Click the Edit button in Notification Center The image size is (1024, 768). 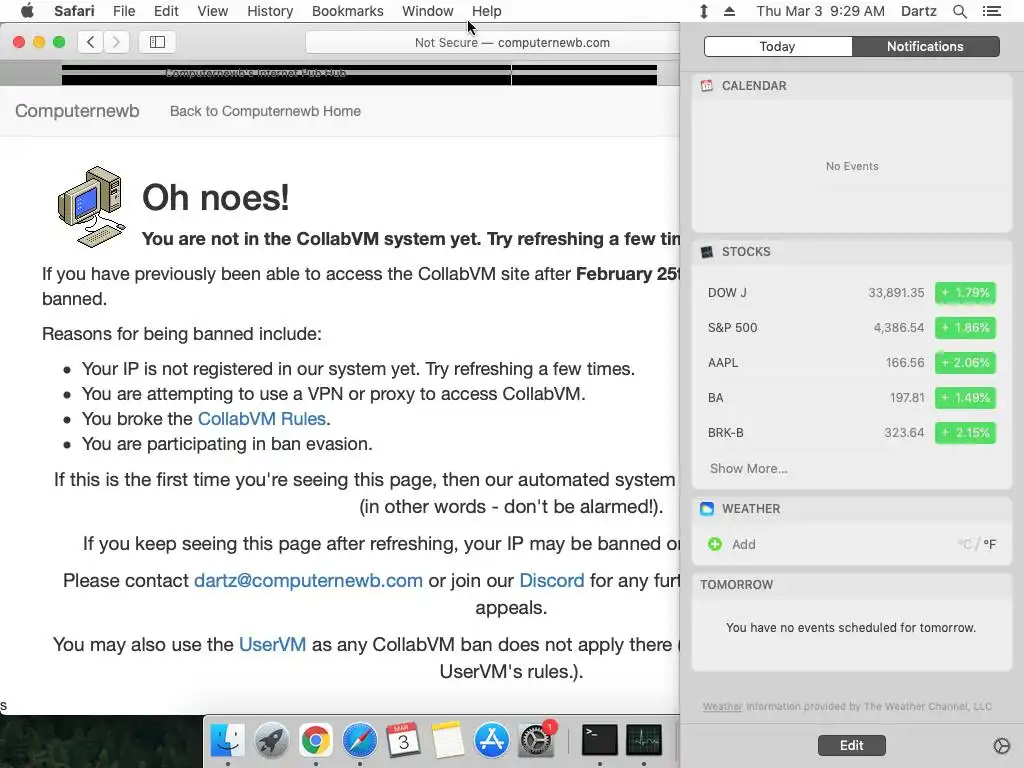852,745
